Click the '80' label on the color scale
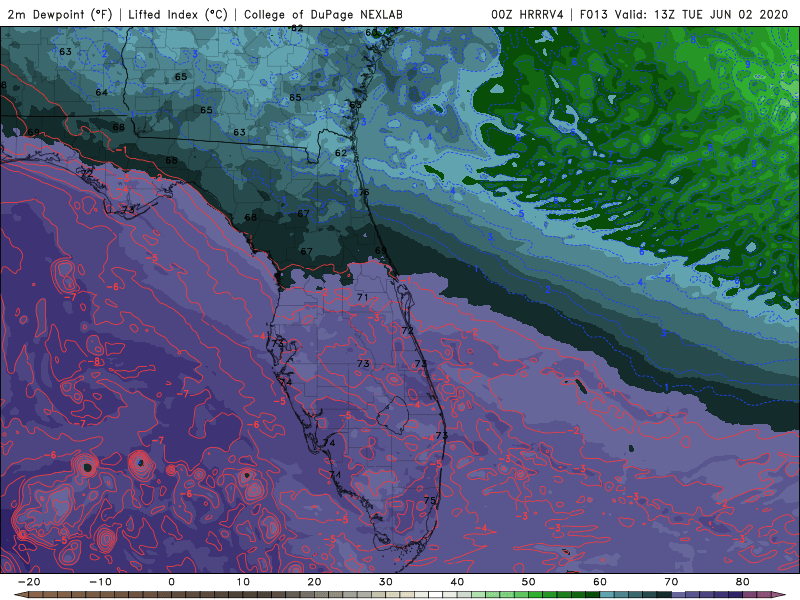Viewport: 800px width, 600px height. (743, 582)
